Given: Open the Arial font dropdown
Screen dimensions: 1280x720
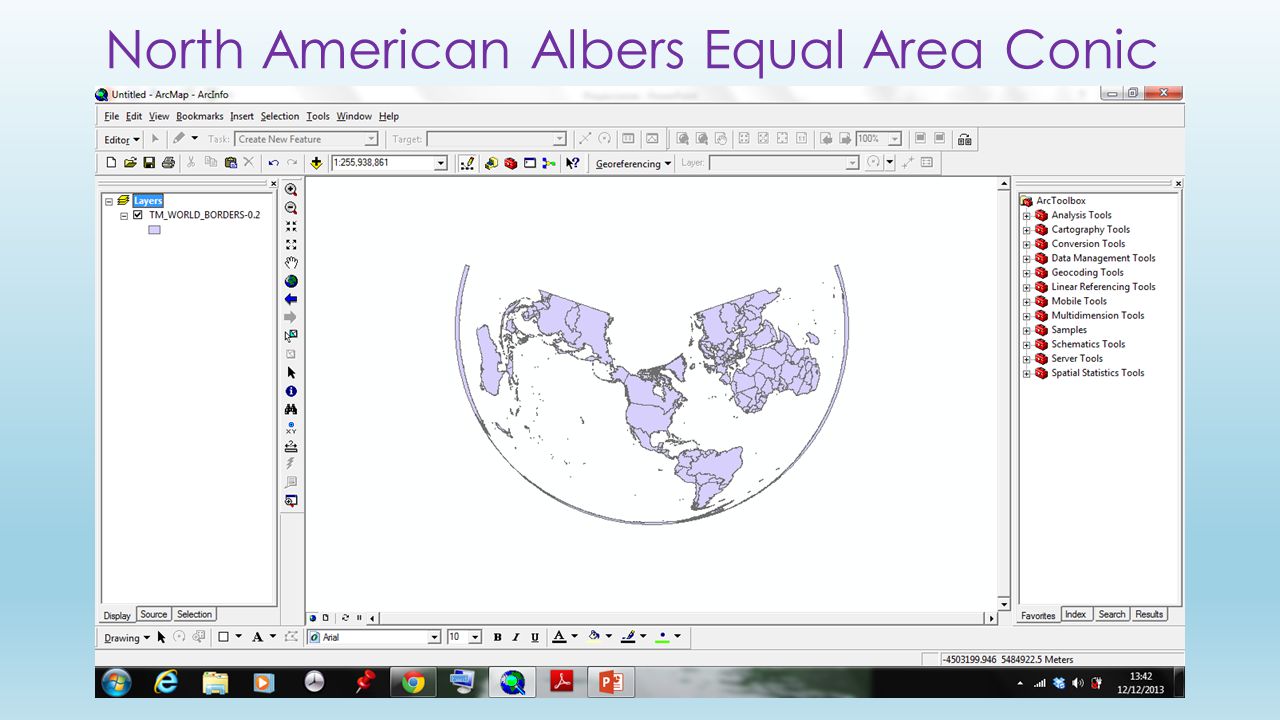Looking at the screenshot, I should pyautogui.click(x=434, y=637).
